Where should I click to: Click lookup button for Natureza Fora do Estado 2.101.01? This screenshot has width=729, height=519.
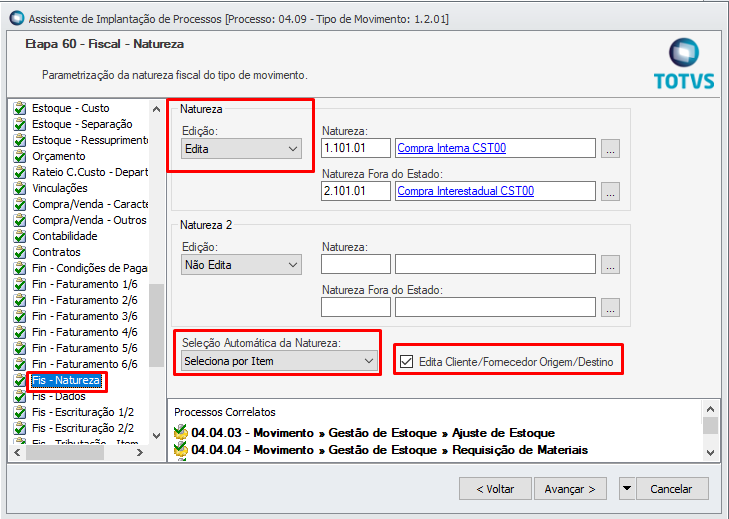610,192
